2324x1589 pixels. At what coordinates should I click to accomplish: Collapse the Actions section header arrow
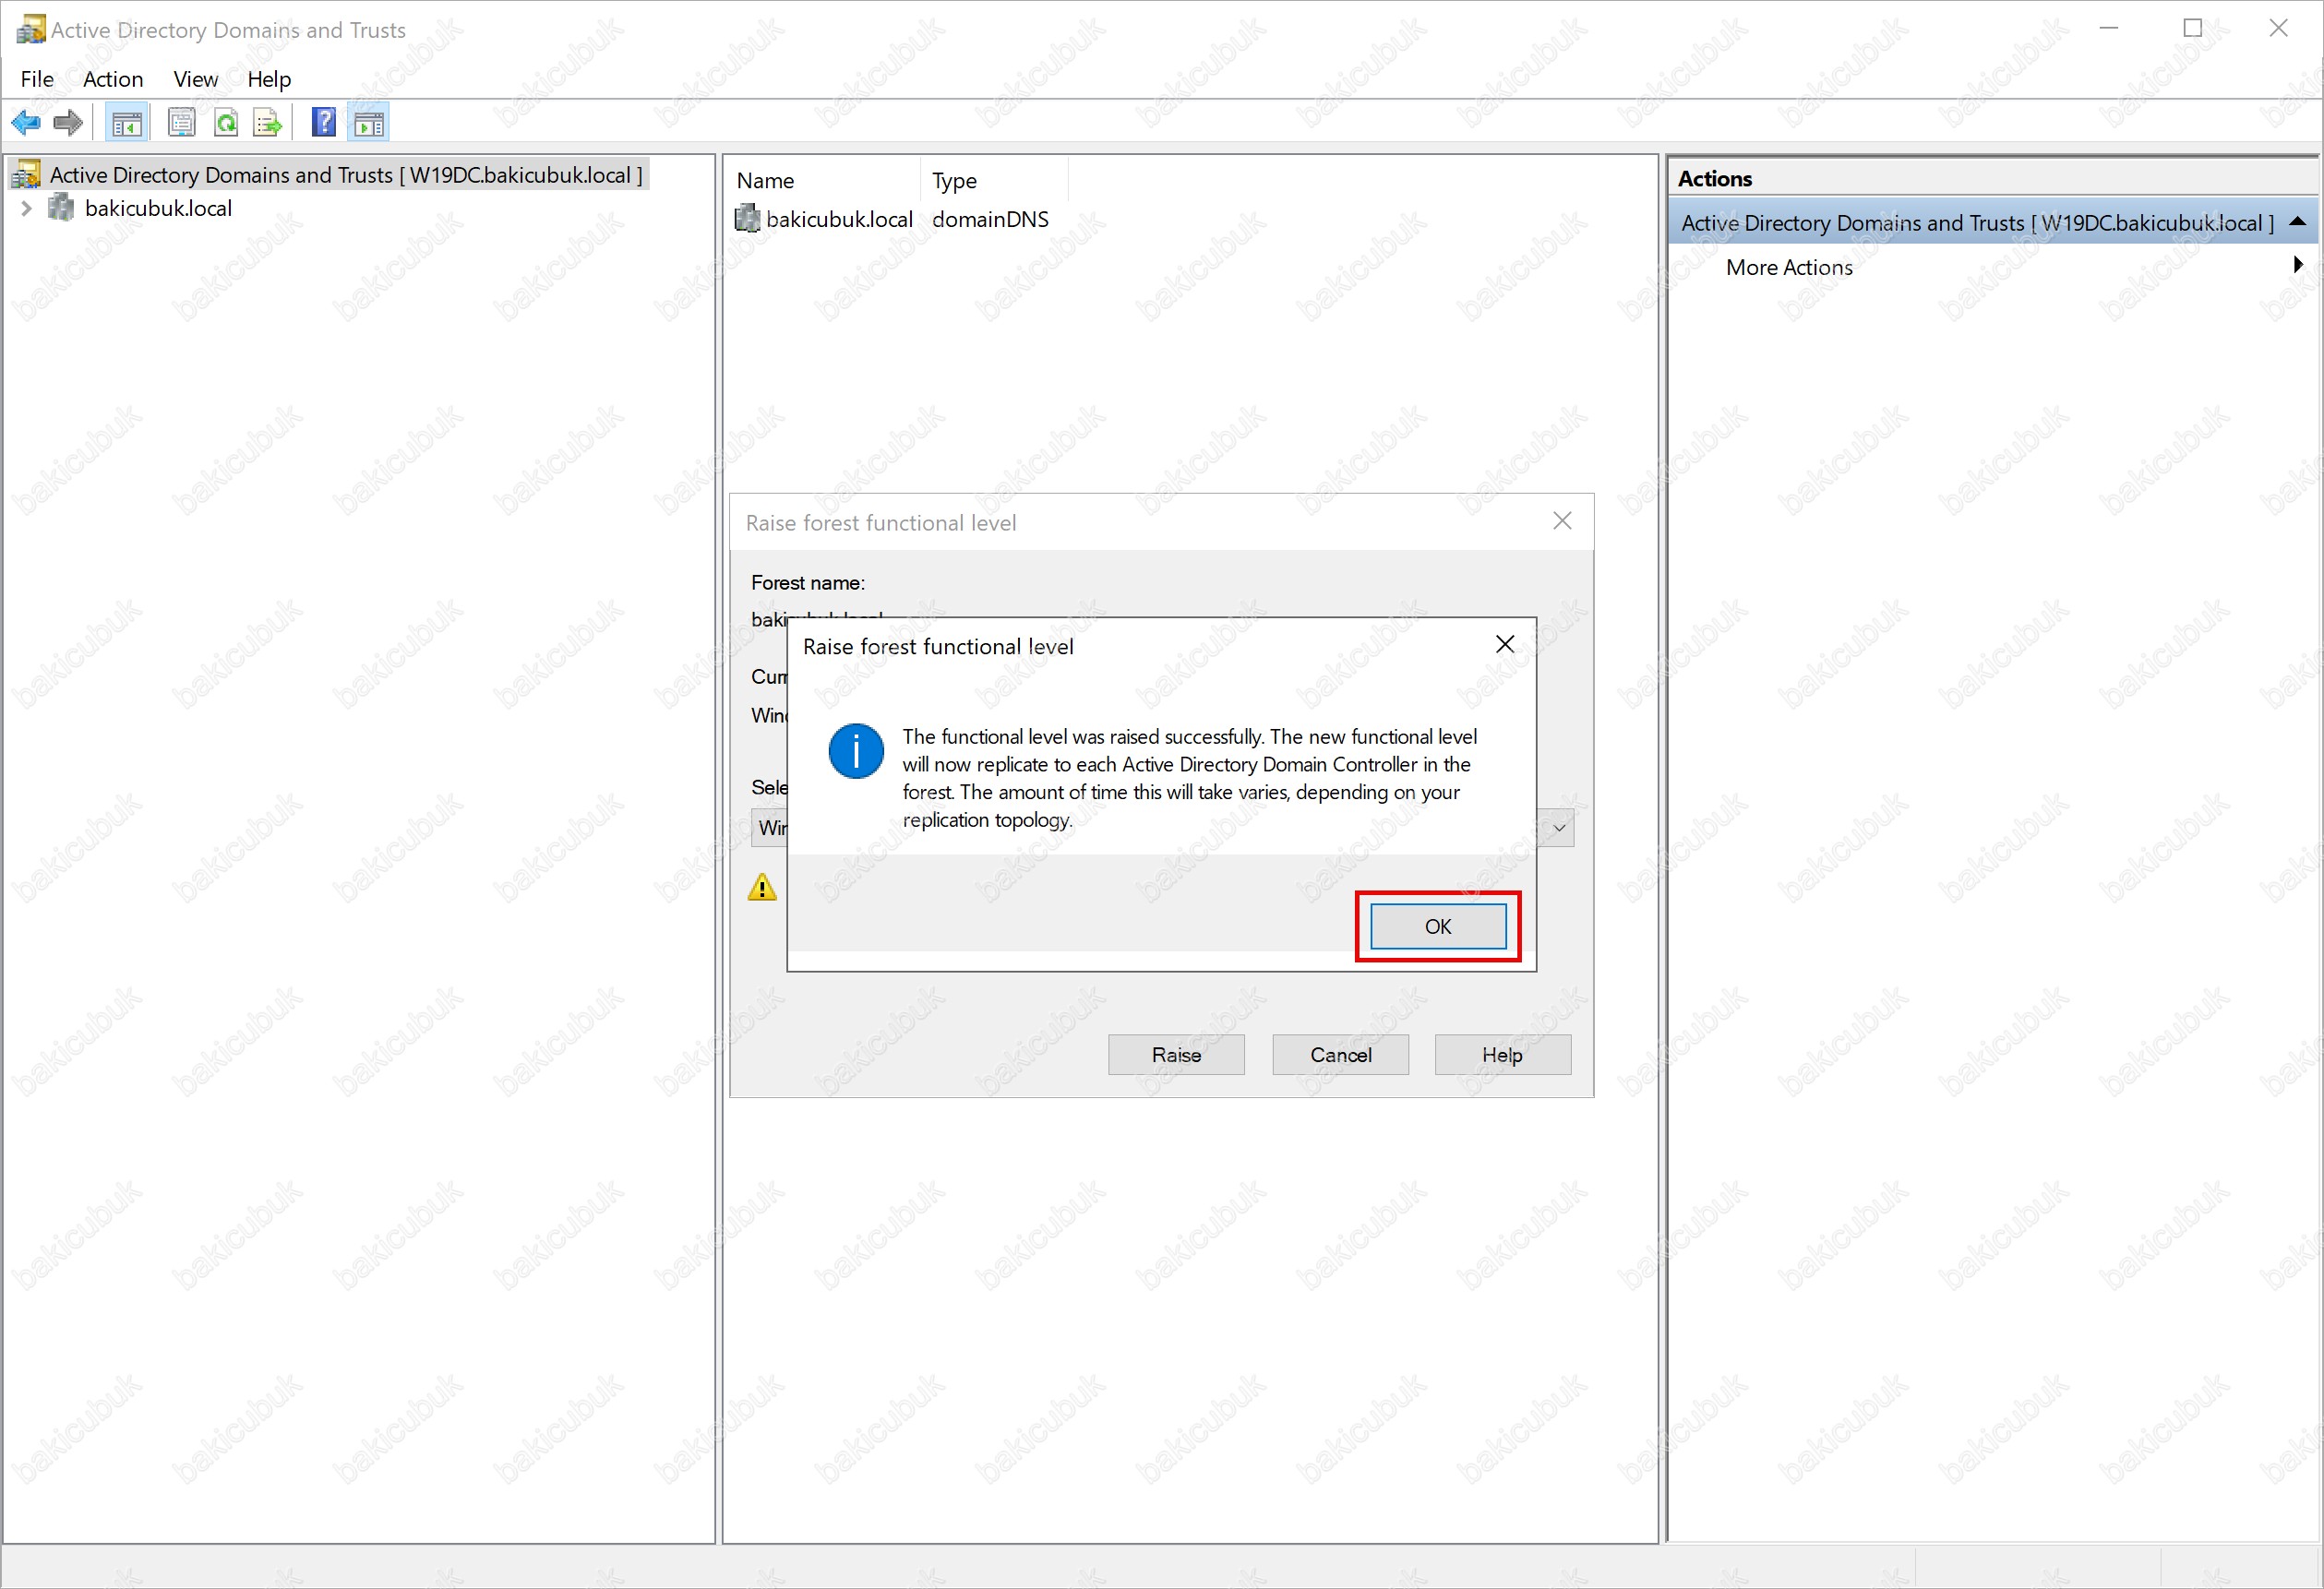coord(2298,222)
